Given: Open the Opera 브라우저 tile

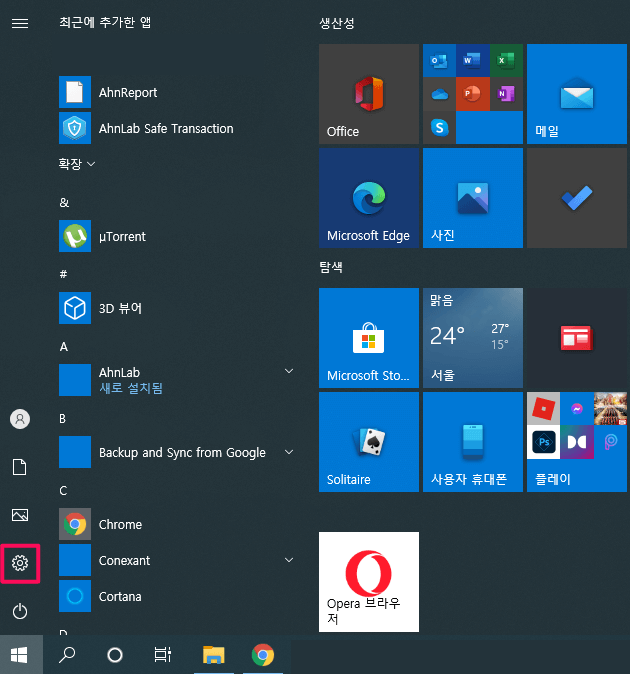Looking at the screenshot, I should pos(369,582).
